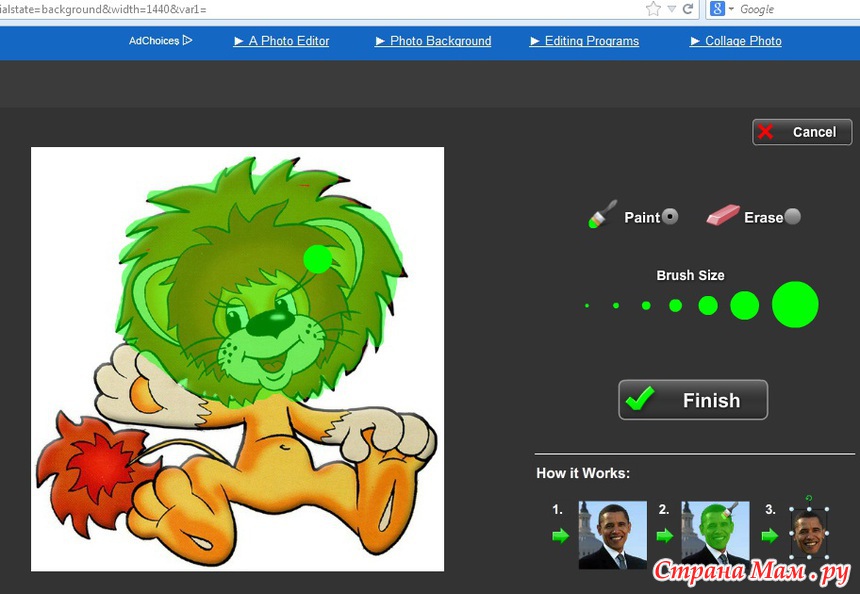This screenshot has height=594, width=860.
Task: Reload the page with refresh icon
Action: [688, 9]
